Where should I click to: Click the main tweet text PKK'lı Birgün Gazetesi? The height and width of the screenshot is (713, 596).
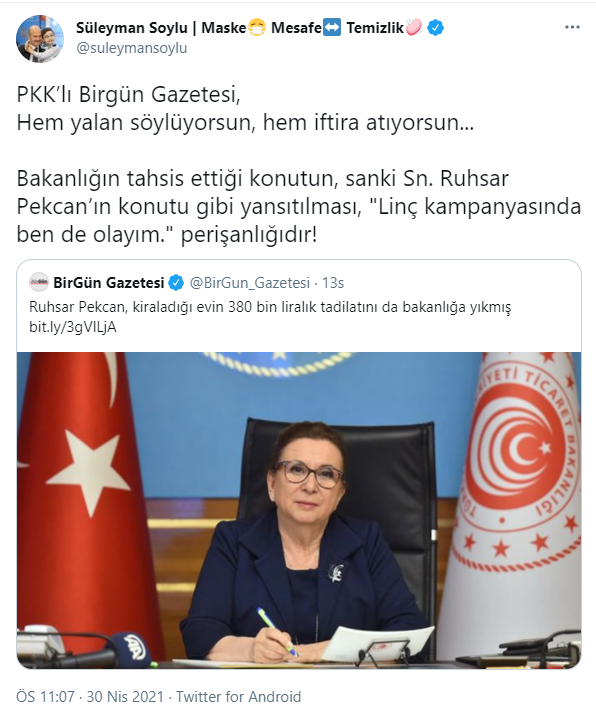point(128,95)
